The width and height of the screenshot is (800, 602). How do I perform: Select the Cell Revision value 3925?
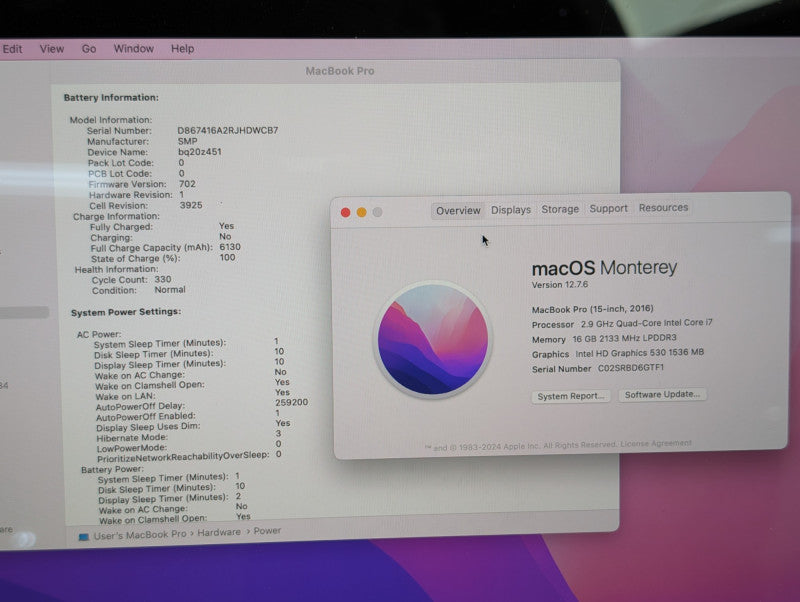tap(191, 205)
